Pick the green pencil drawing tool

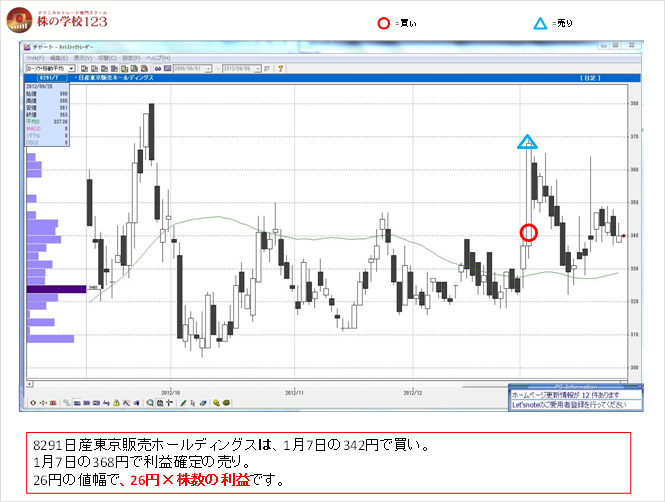(183, 402)
